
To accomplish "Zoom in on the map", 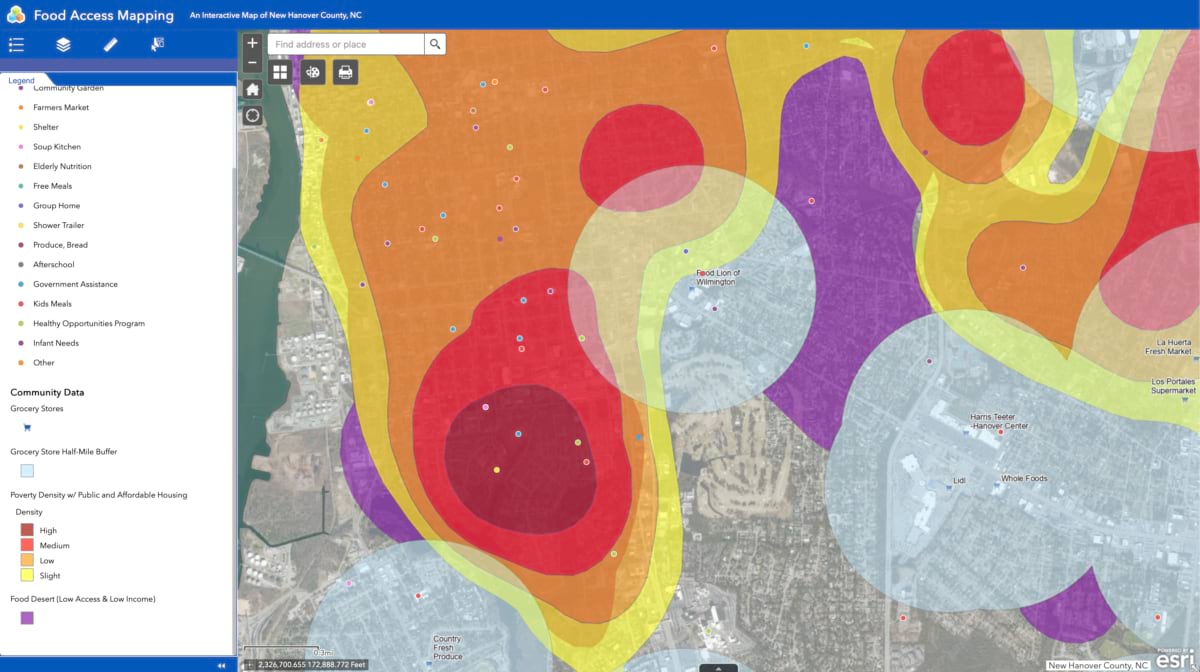I will (252, 43).
